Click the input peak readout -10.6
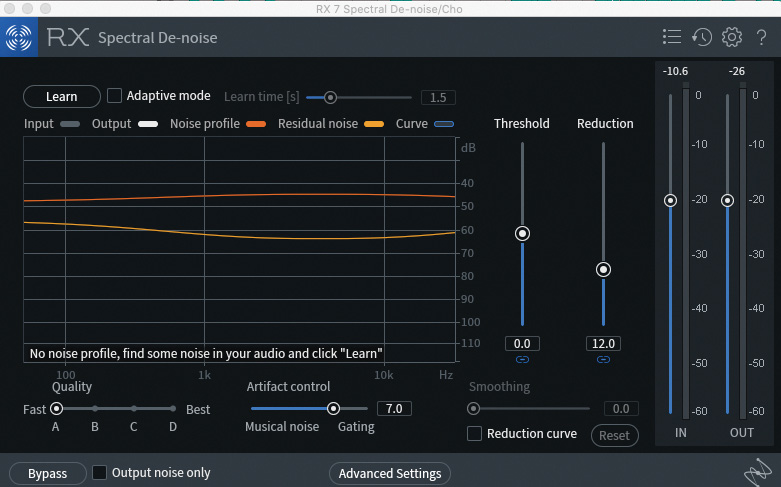Viewport: 781px width, 487px height. point(675,71)
